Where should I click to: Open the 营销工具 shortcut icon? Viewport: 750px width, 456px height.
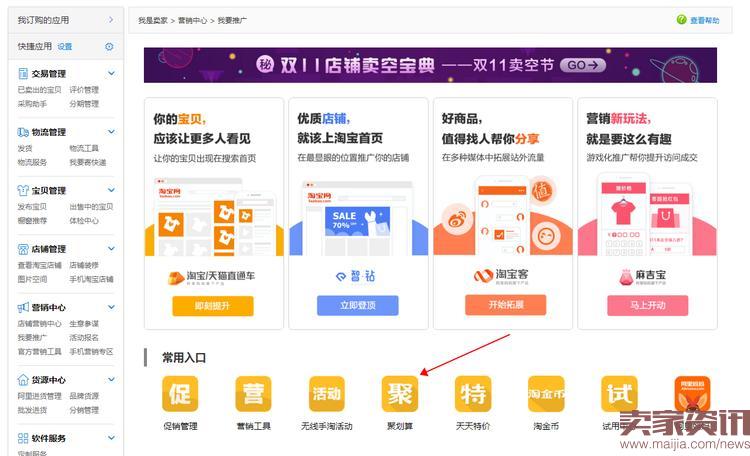[254, 394]
